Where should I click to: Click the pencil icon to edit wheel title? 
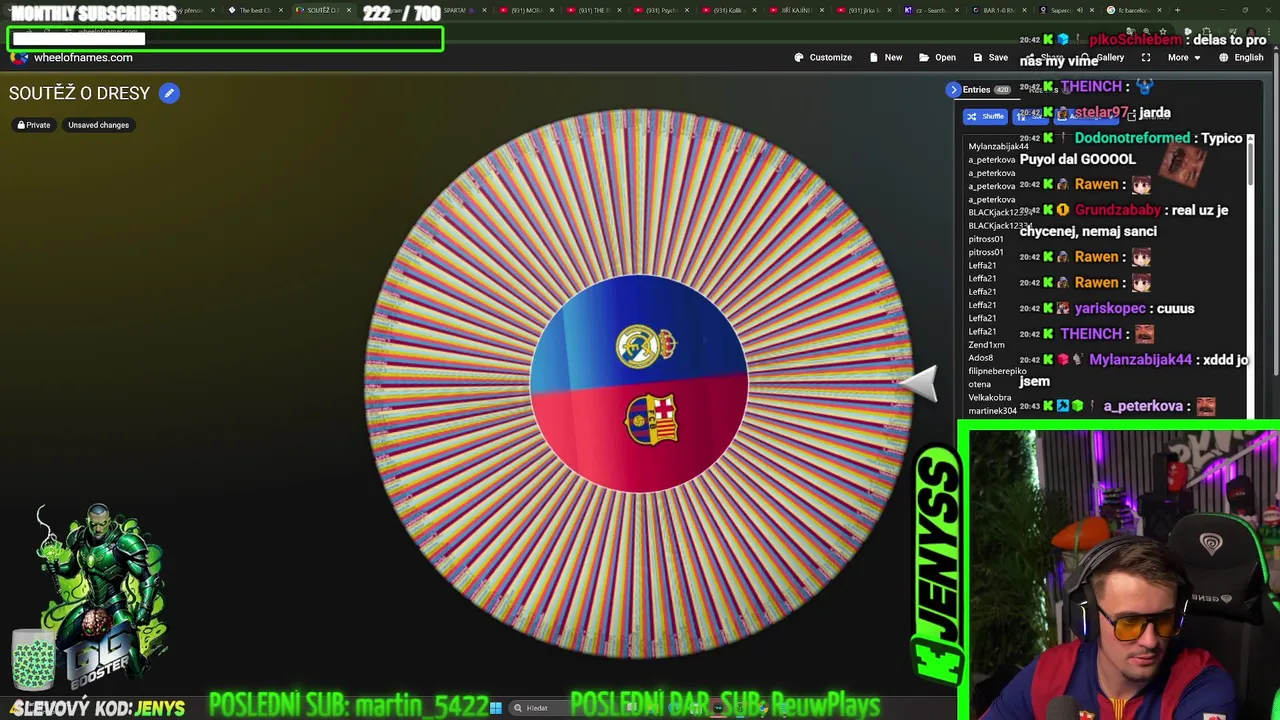[169, 93]
